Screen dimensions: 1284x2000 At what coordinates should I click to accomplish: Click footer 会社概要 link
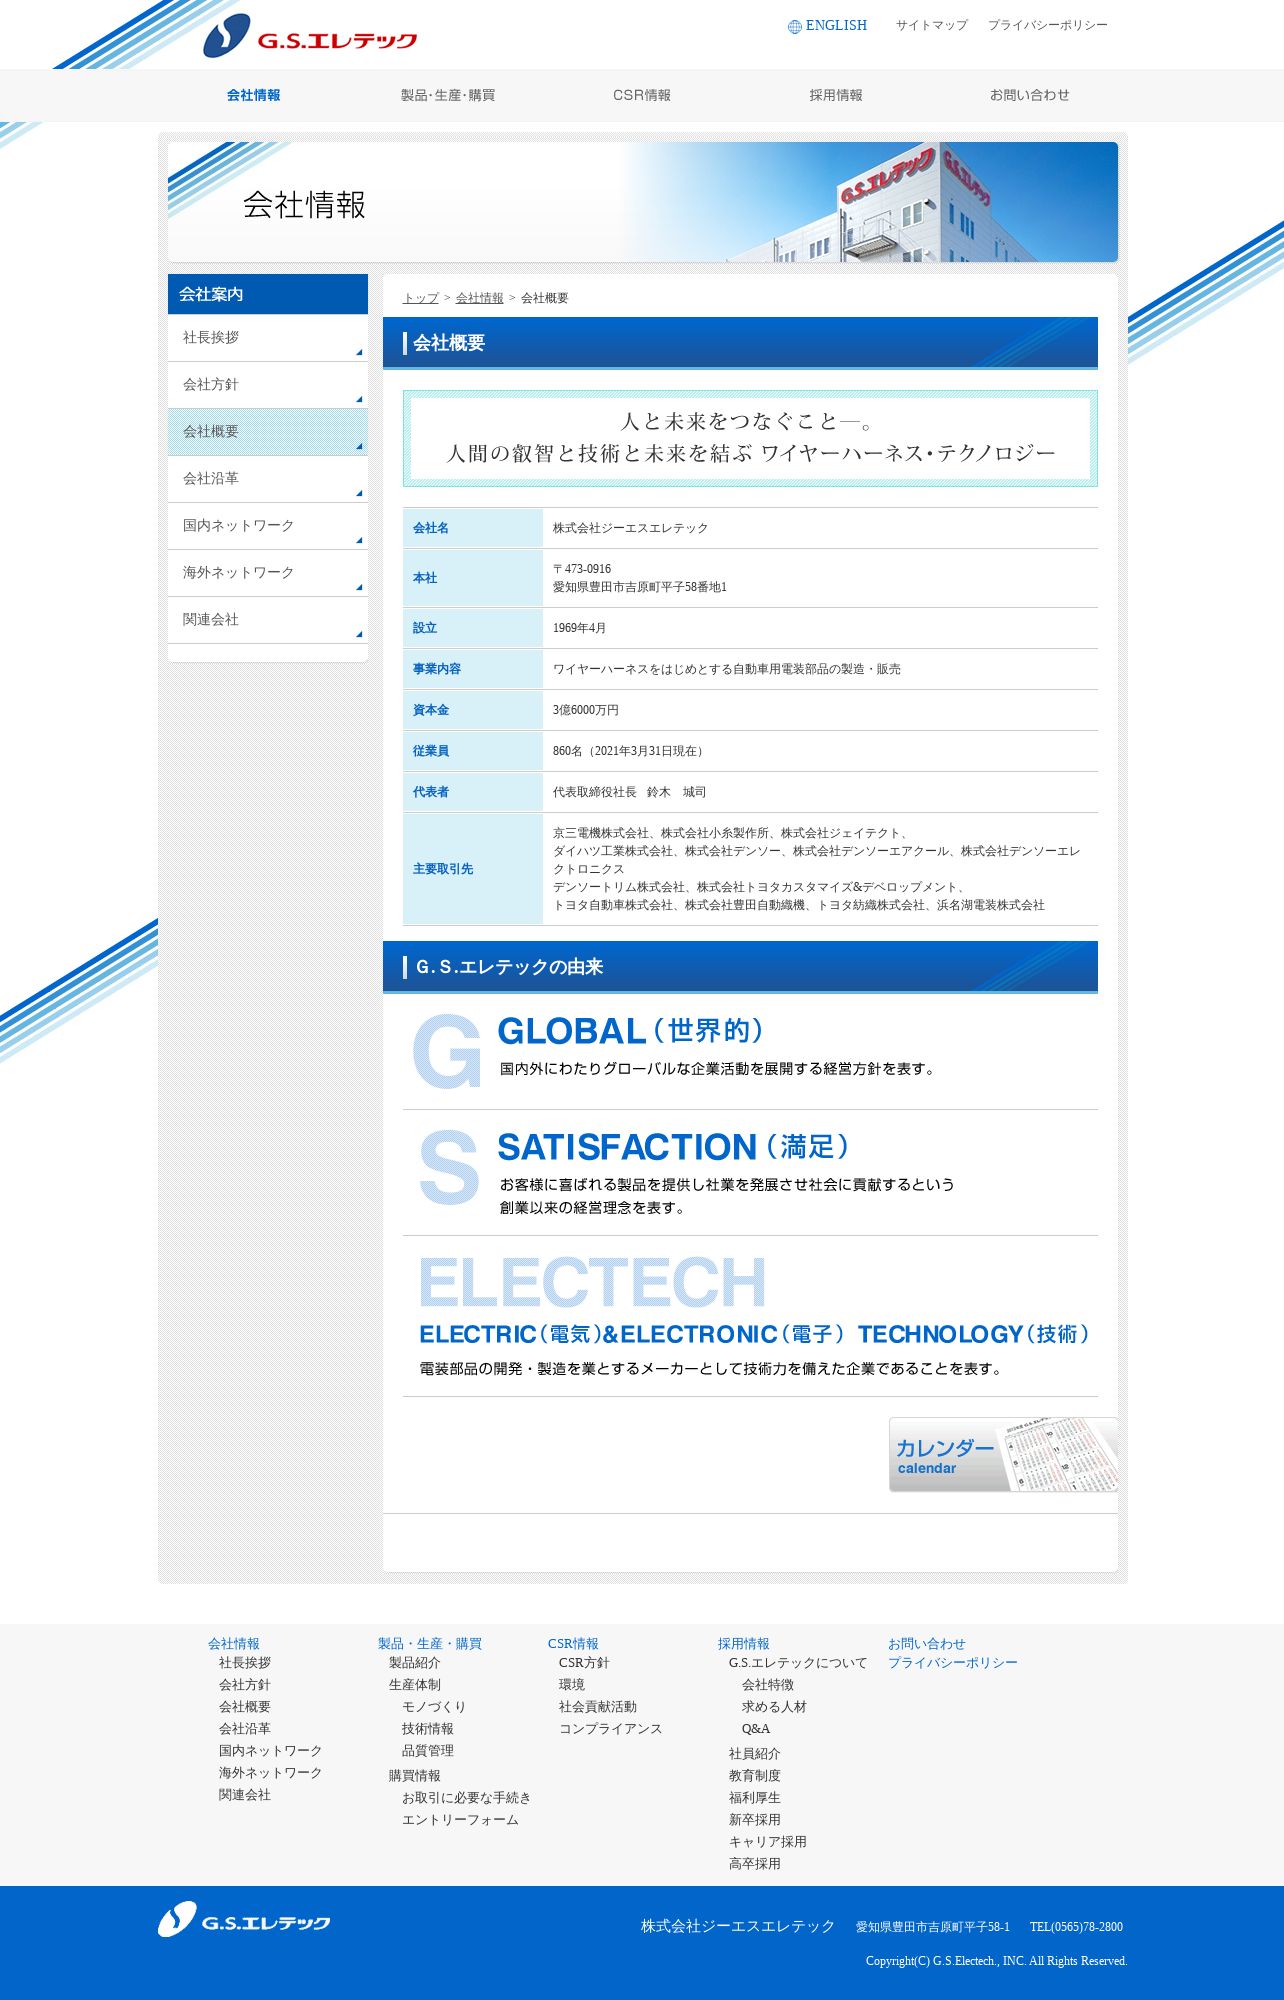pos(245,1707)
